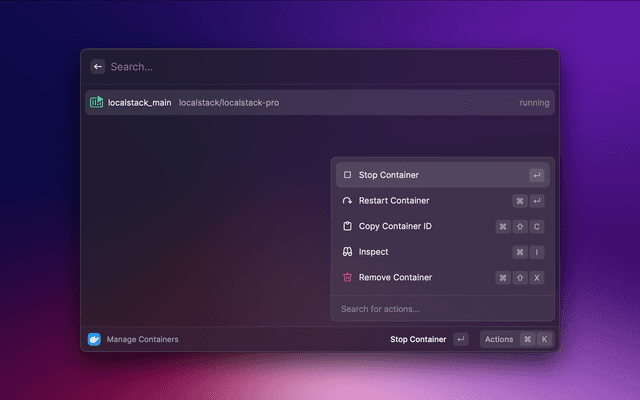Select the localstack_main container name
The width and height of the screenshot is (640, 400).
pos(139,103)
